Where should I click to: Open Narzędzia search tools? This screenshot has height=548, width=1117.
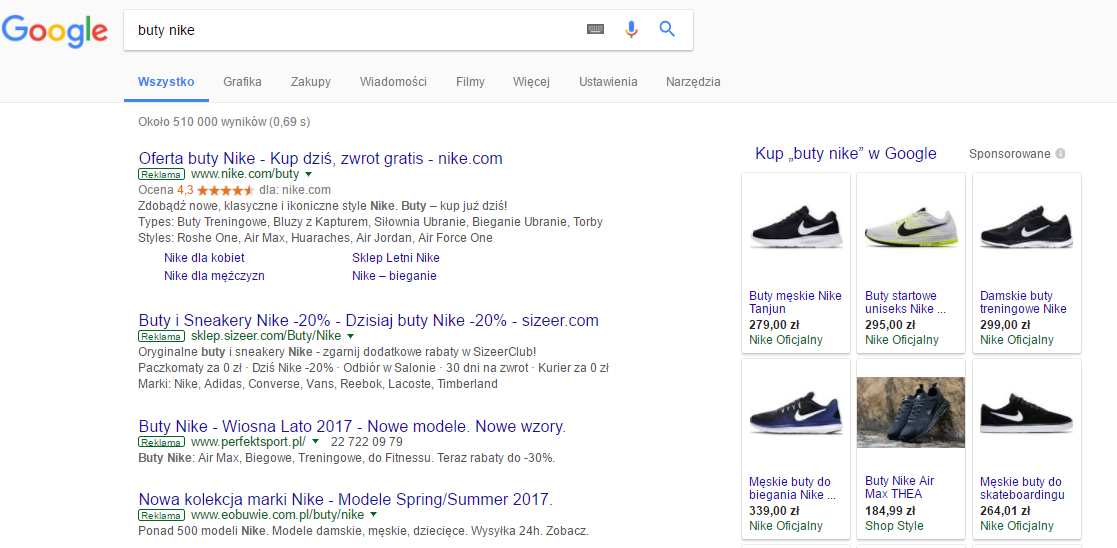pos(693,82)
